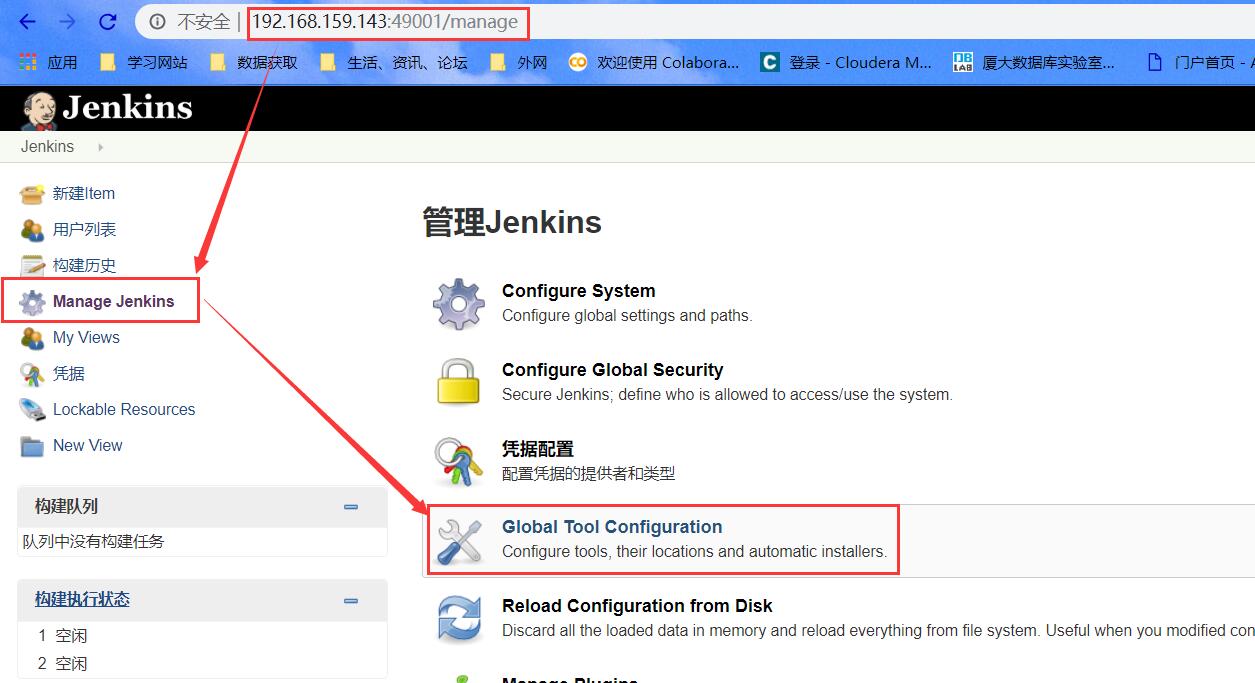Open 用户列表 in sidebar
Viewport: 1255px width, 683px height.
coord(84,230)
